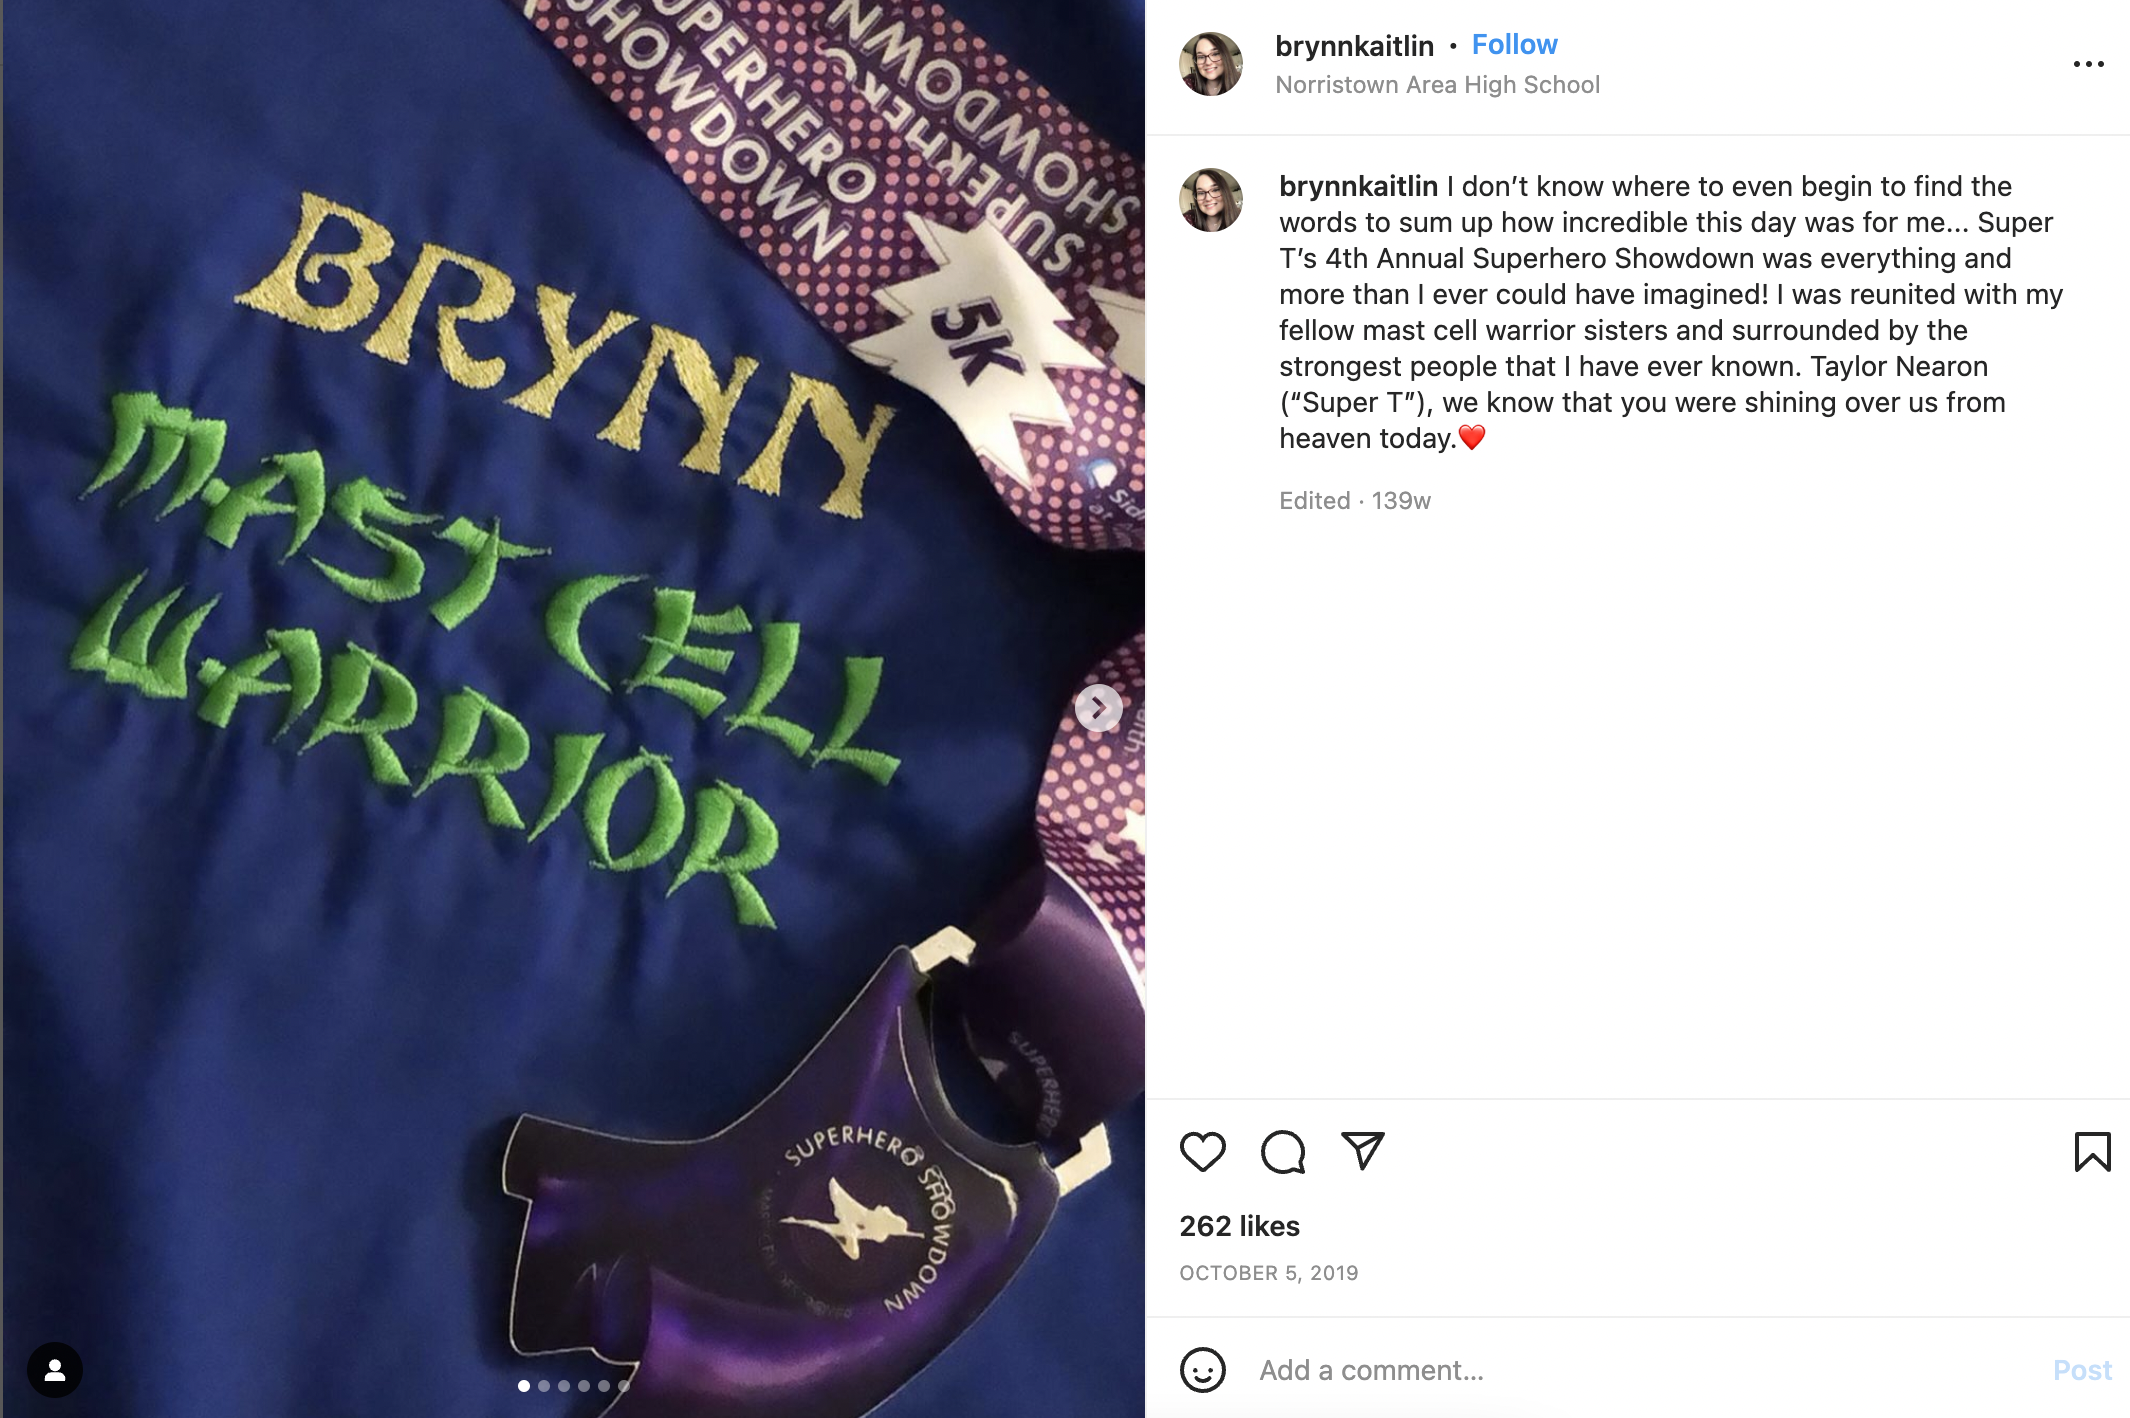
Task: Like the post with the heart icon
Action: [x=1202, y=1152]
